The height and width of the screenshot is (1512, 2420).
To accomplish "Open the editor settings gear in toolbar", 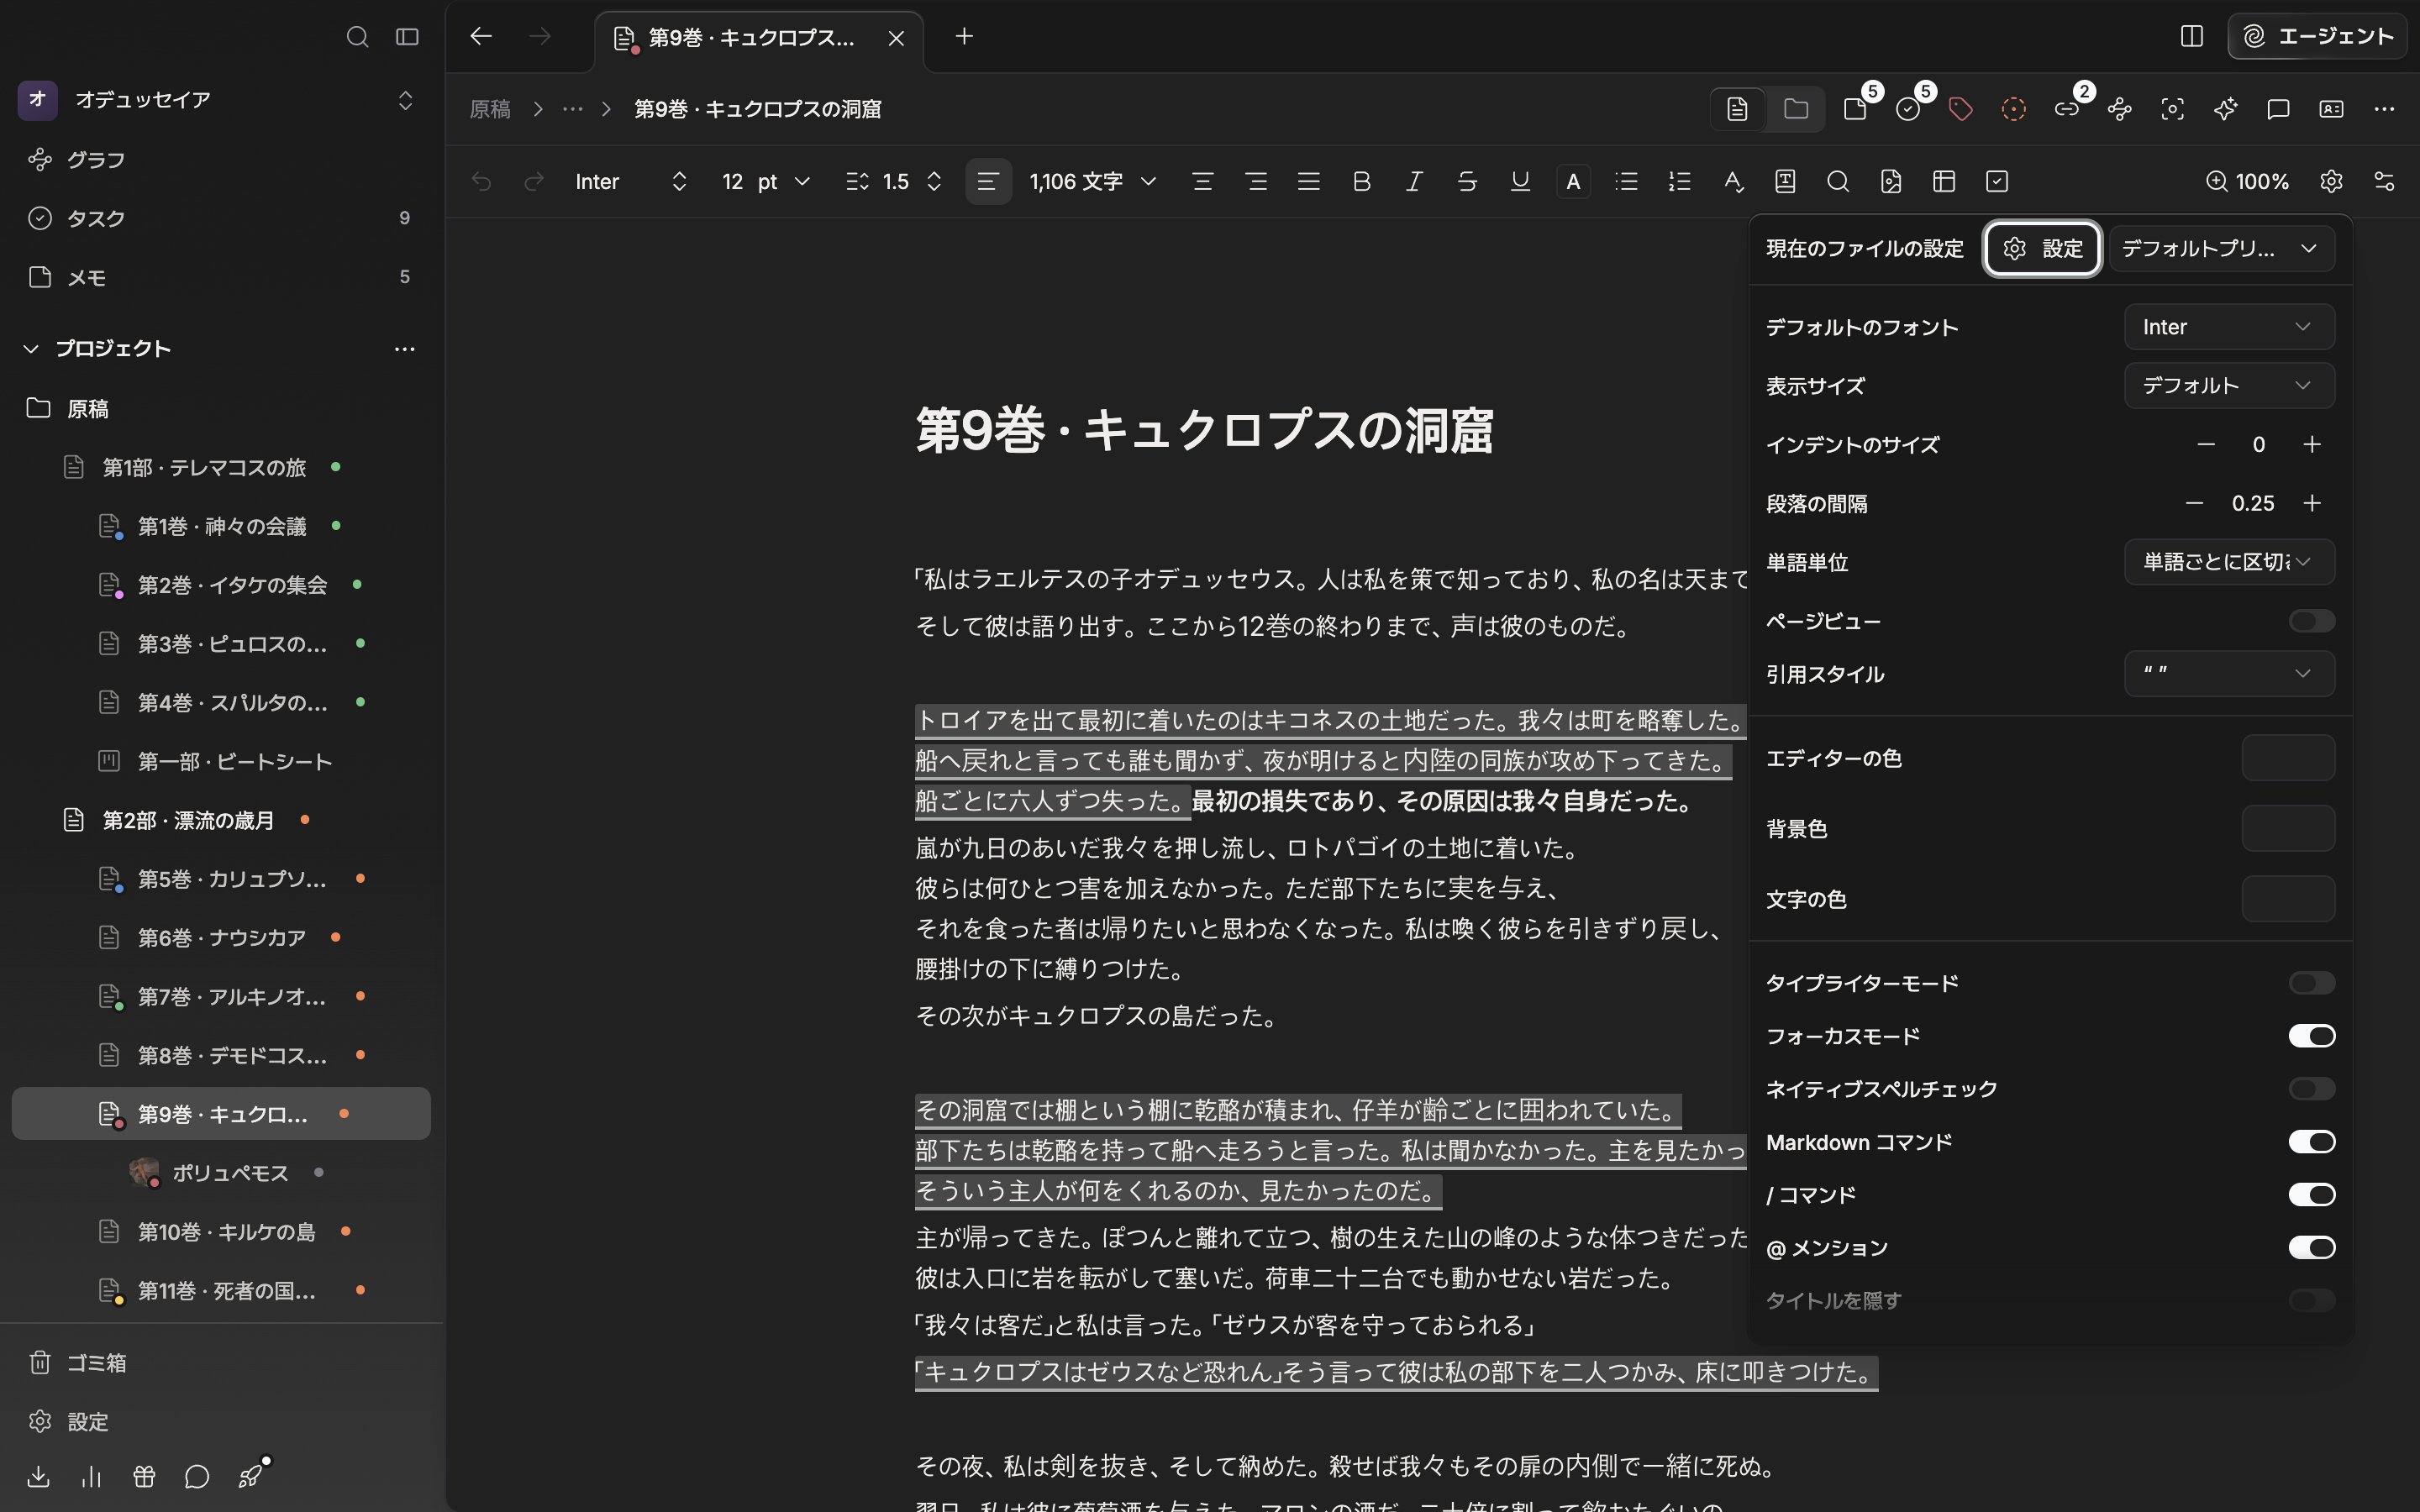I will coord(2331,181).
